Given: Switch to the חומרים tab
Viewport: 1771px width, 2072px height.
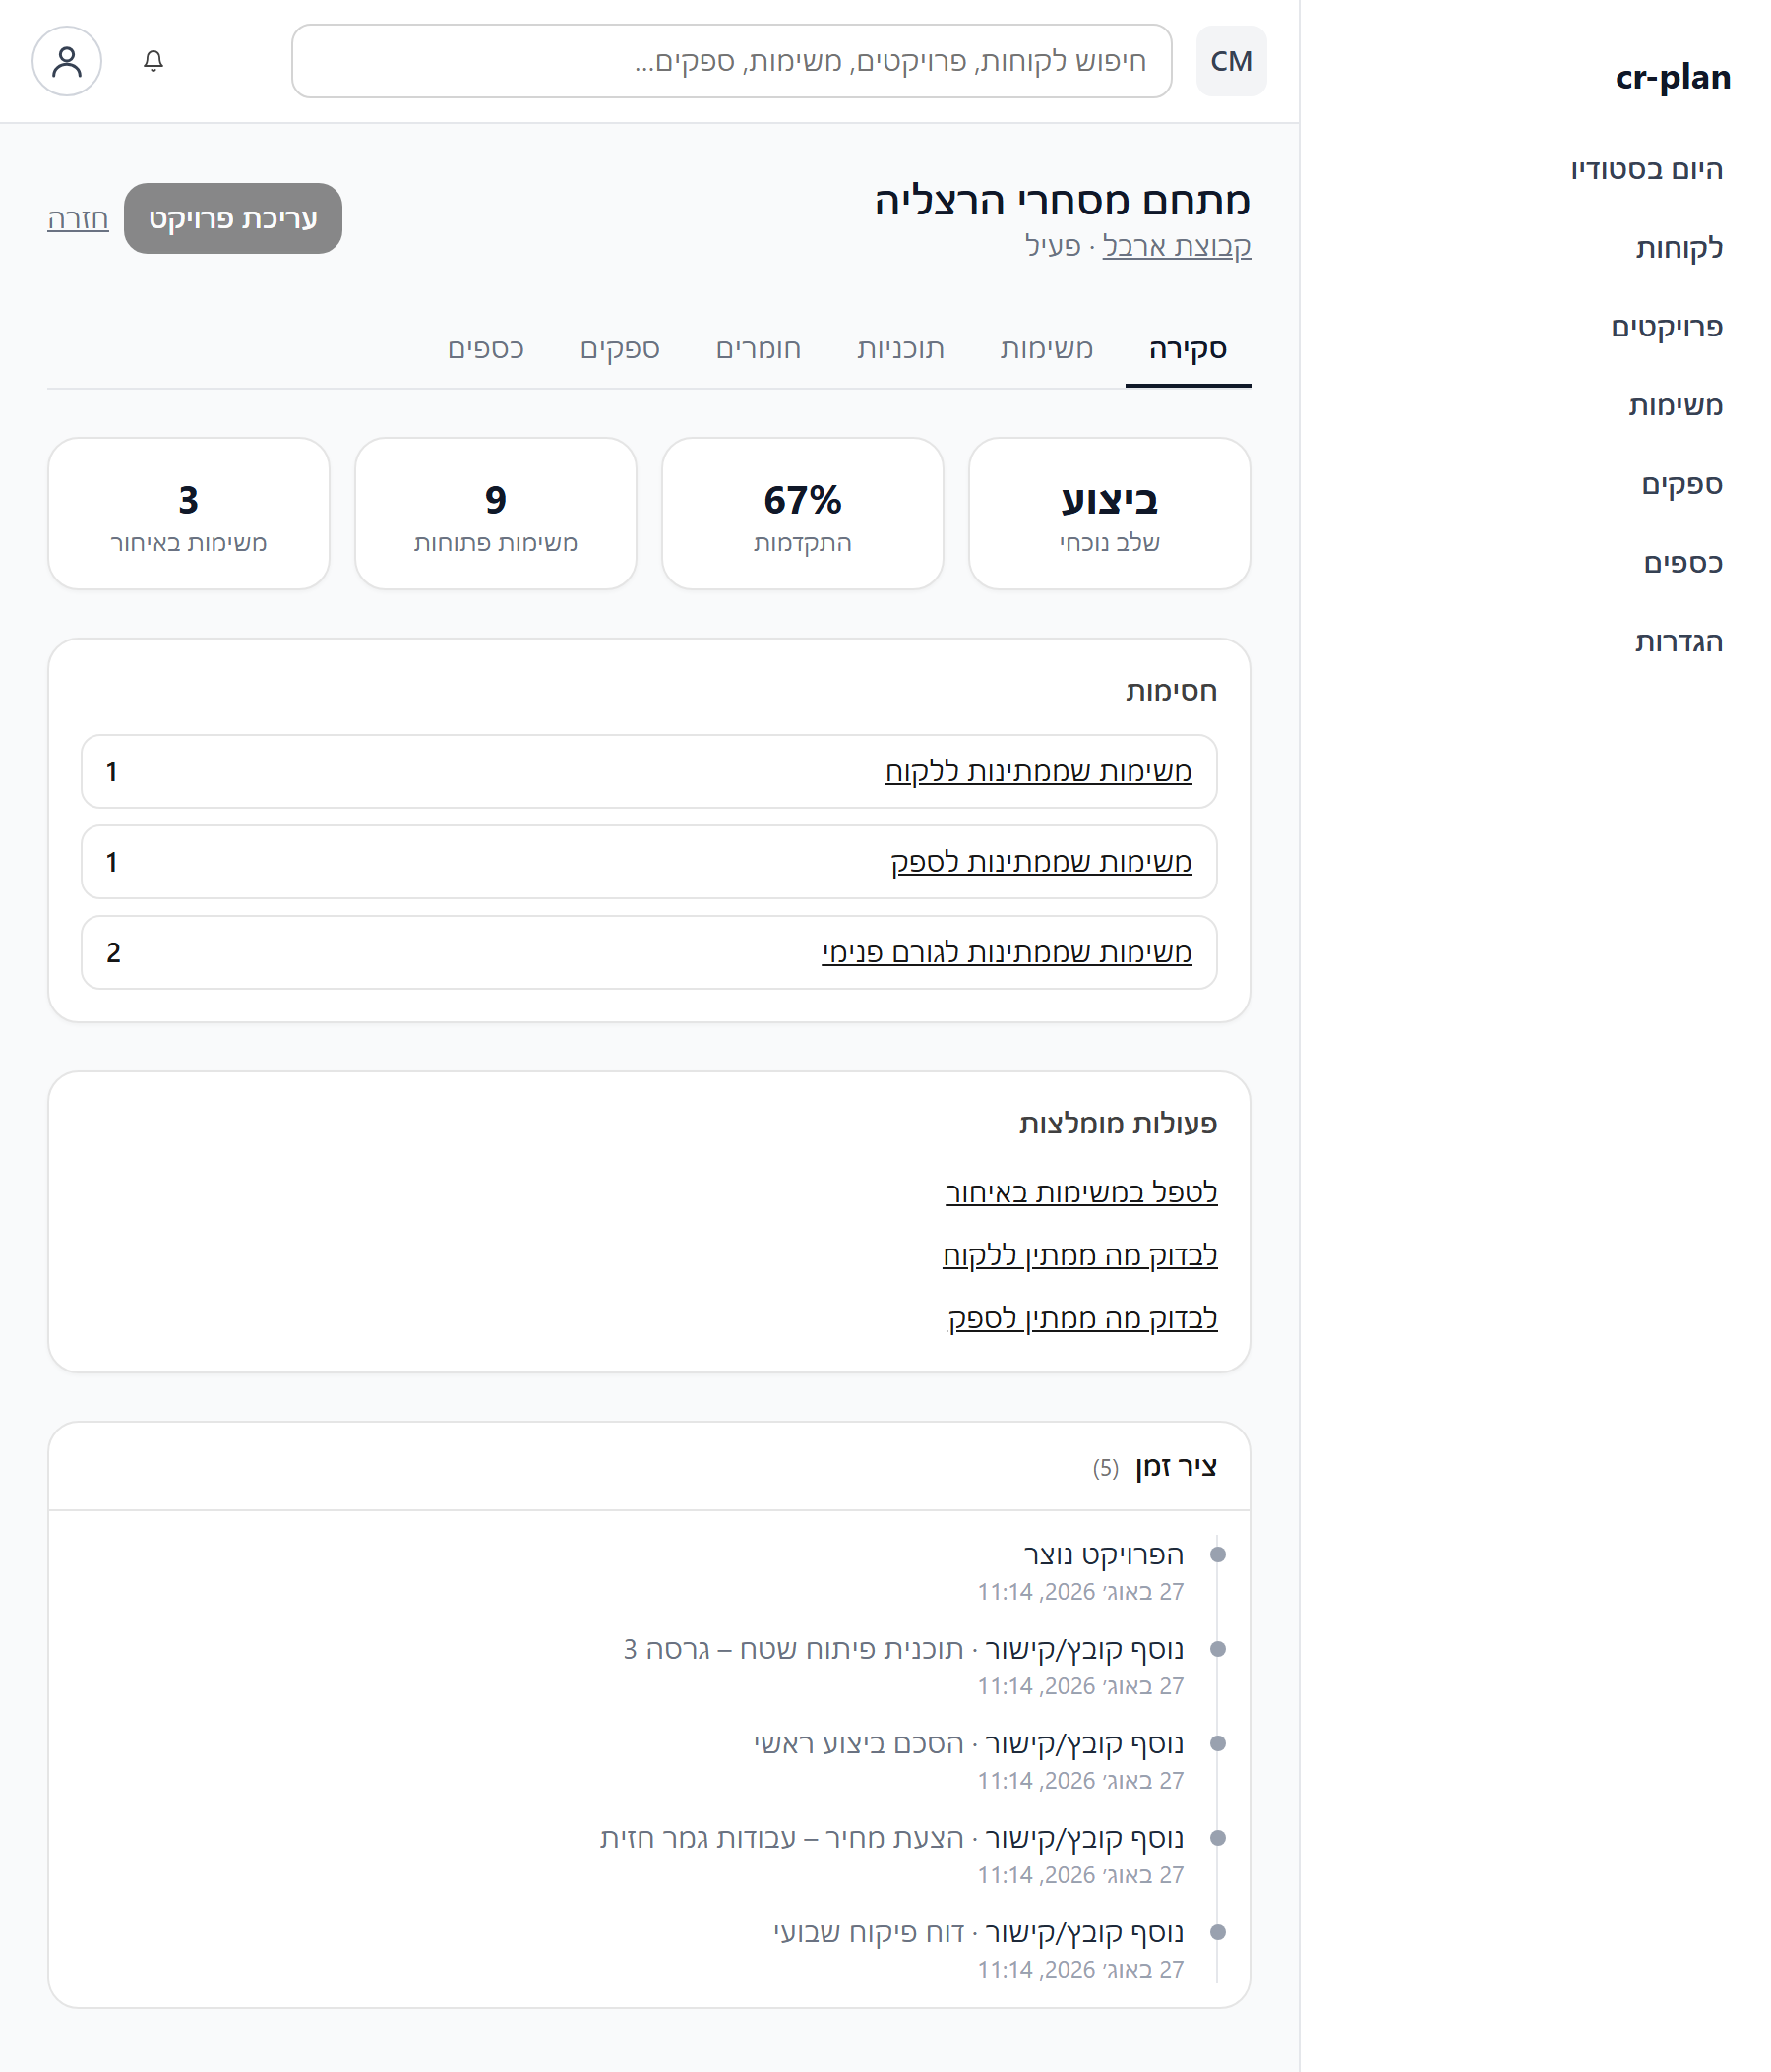Looking at the screenshot, I should (x=758, y=349).
